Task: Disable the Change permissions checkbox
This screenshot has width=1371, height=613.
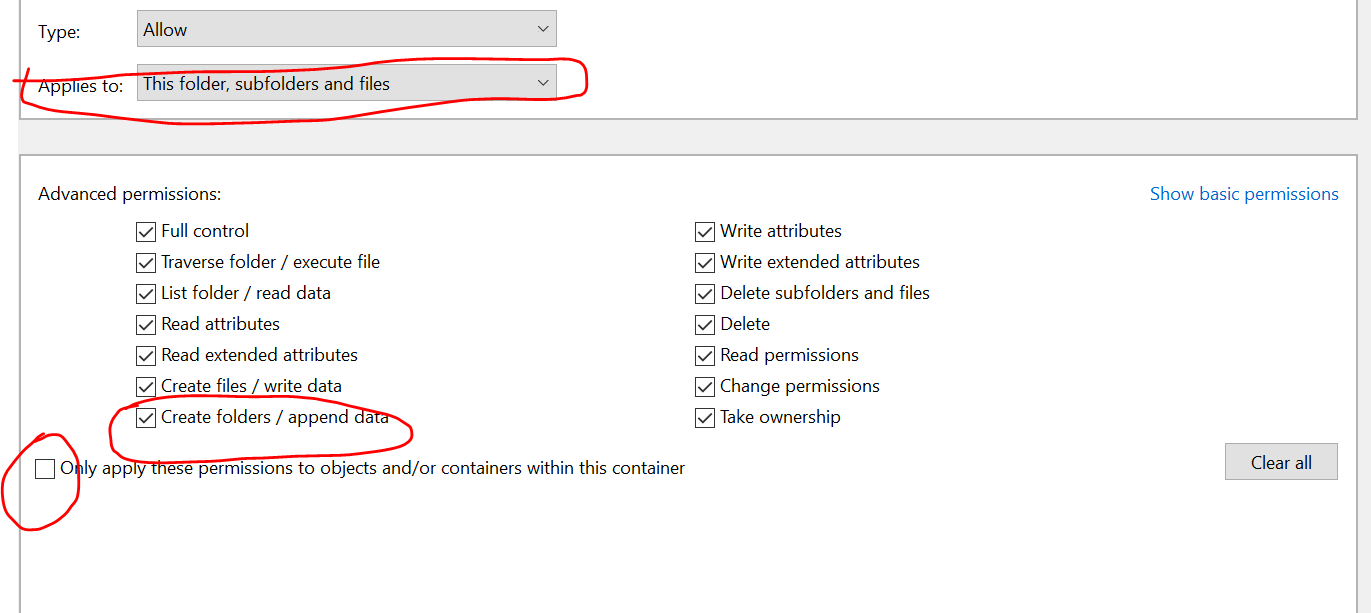Action: pos(705,387)
